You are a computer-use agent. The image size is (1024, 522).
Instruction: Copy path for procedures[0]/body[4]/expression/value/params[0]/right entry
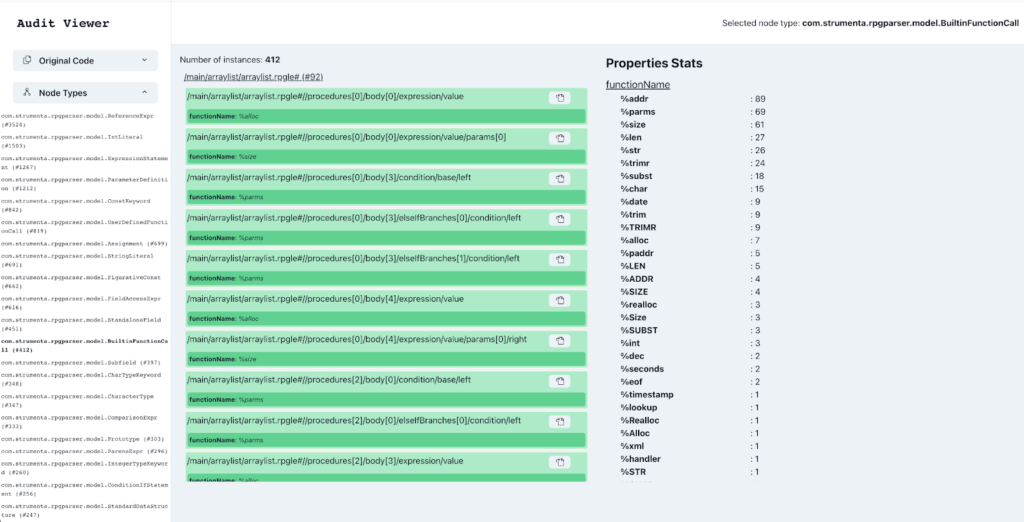pyautogui.click(x=561, y=341)
